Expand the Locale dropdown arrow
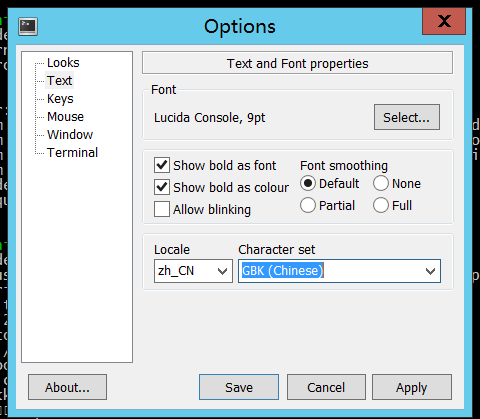 [x=222, y=271]
